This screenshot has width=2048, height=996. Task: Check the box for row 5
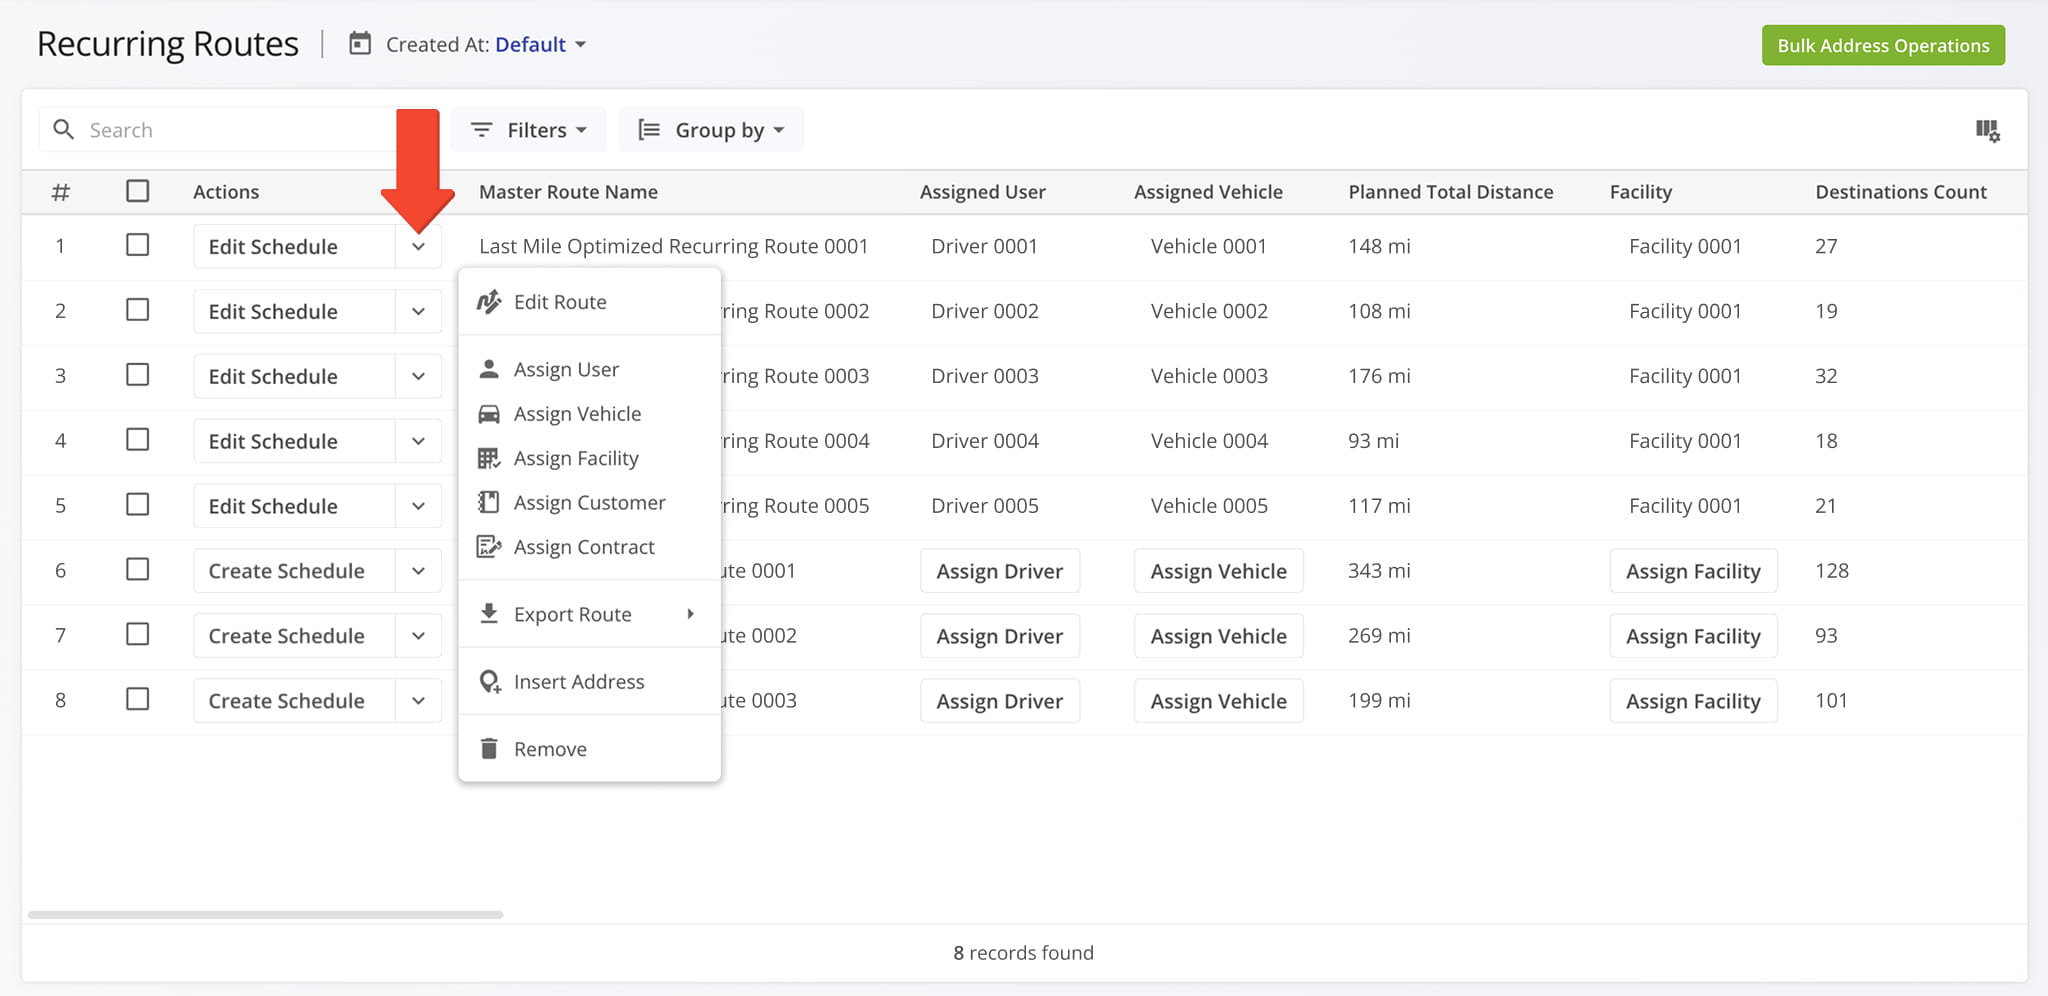[x=138, y=505]
